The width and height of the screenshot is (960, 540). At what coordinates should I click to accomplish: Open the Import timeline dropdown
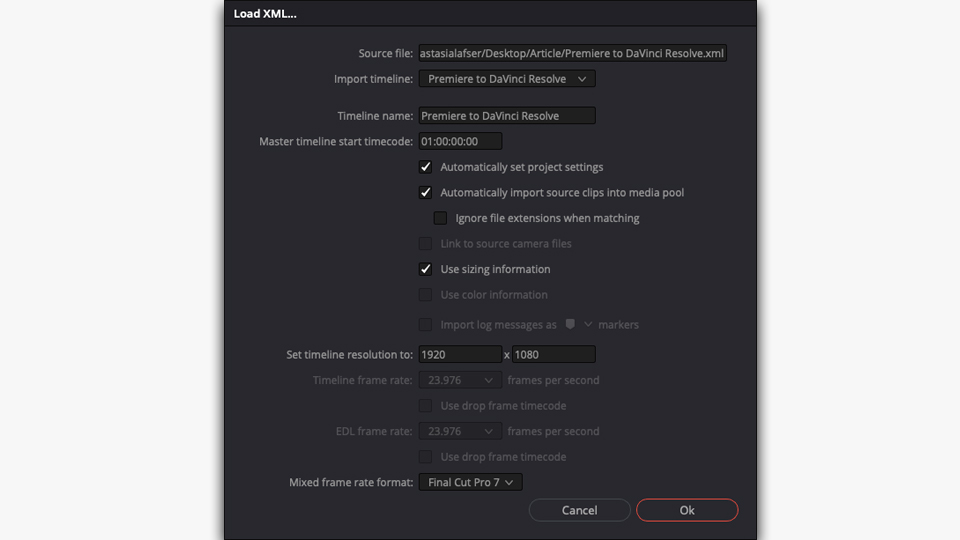click(507, 78)
